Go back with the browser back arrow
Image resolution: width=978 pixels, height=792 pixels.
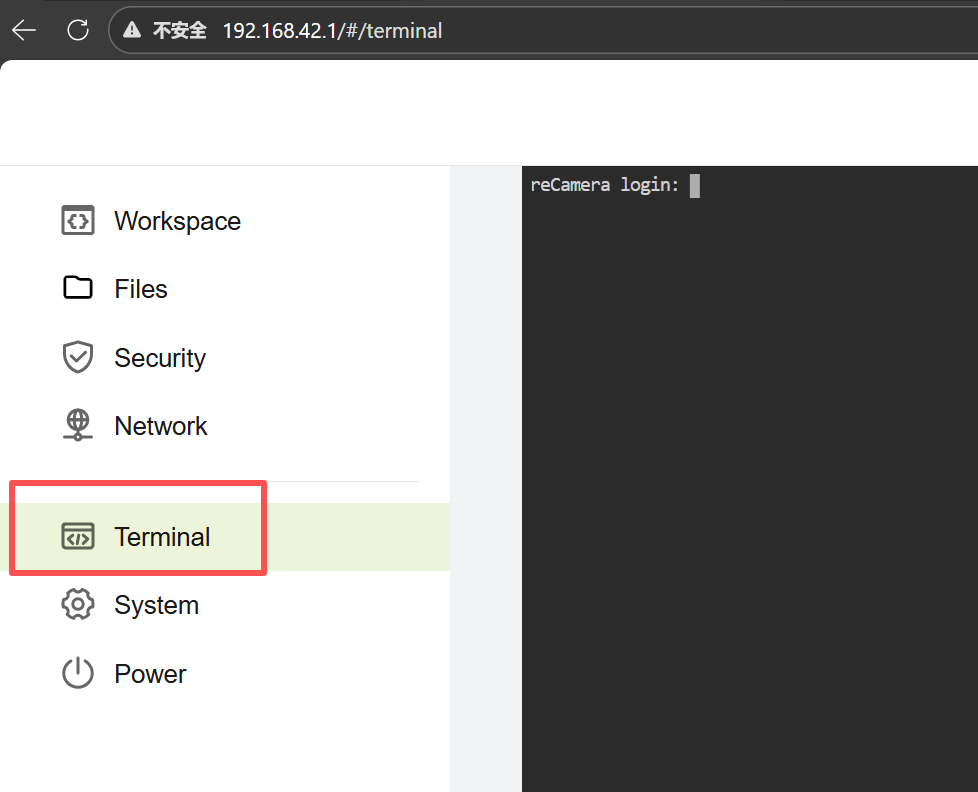[24, 30]
